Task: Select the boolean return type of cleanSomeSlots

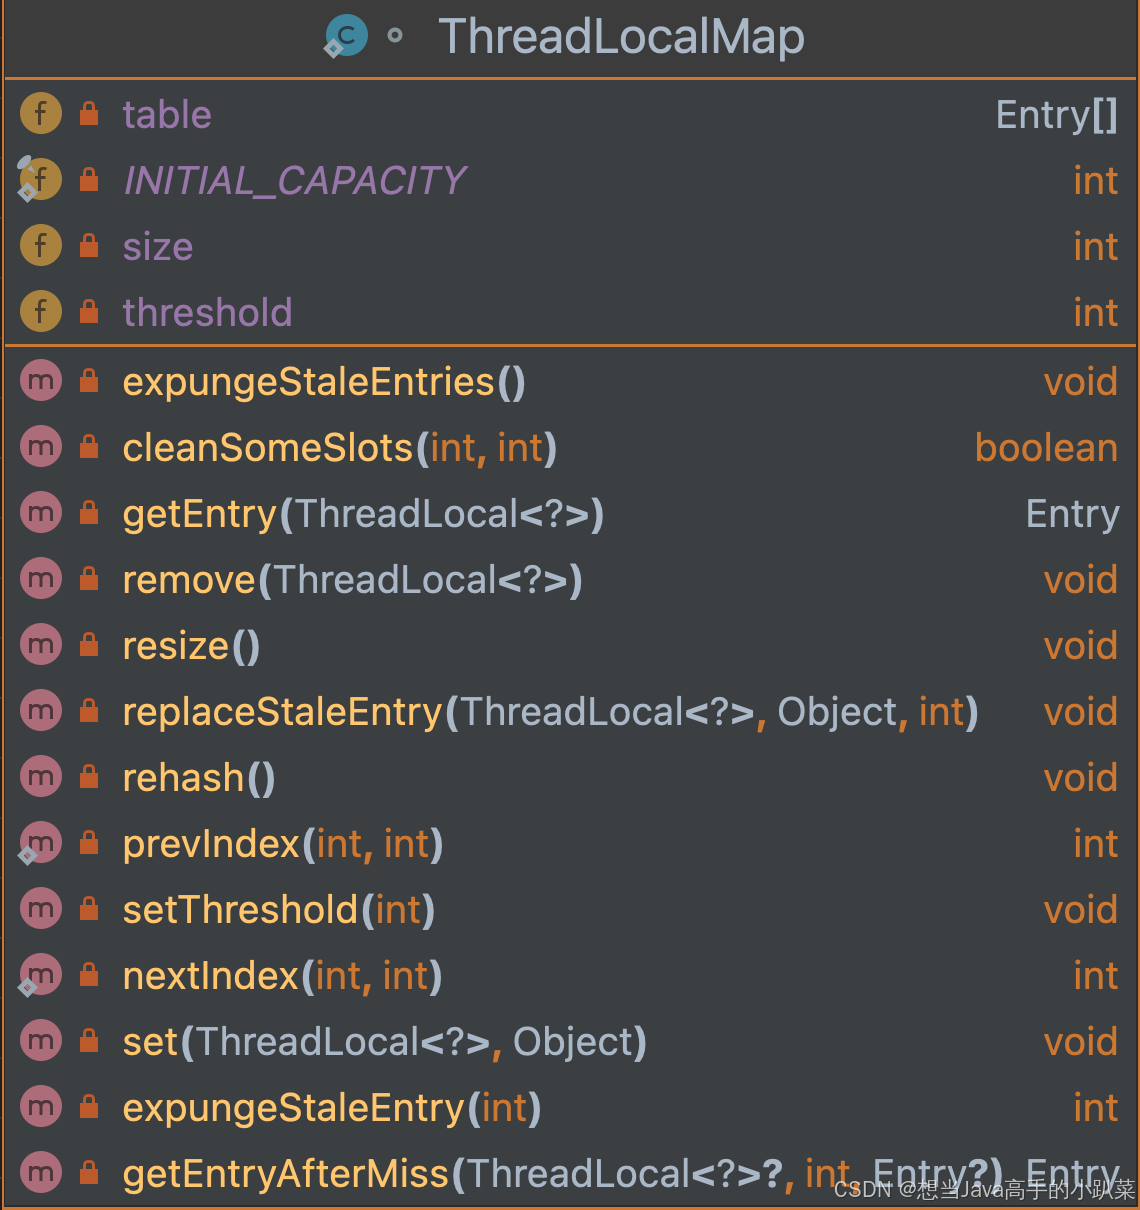Action: (x=1046, y=447)
